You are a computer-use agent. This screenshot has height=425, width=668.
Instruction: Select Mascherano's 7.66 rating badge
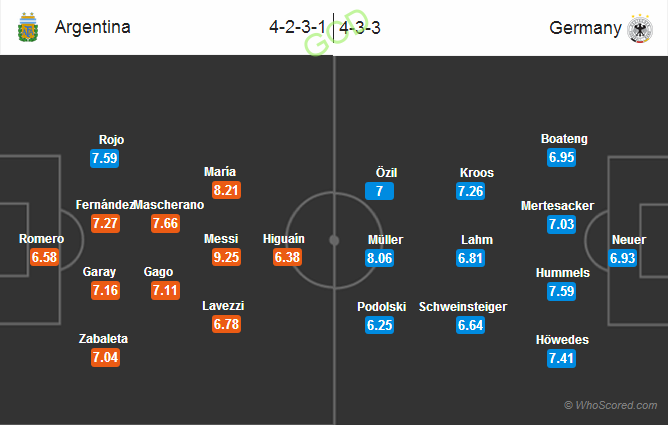[165, 224]
